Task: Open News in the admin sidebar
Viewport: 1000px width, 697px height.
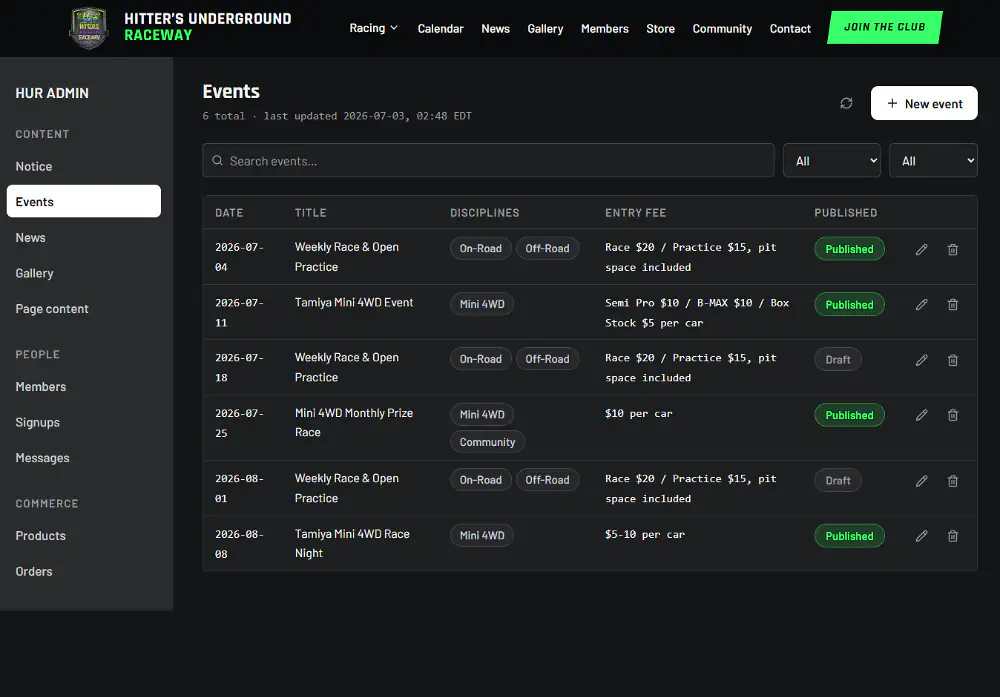Action: (x=84, y=237)
